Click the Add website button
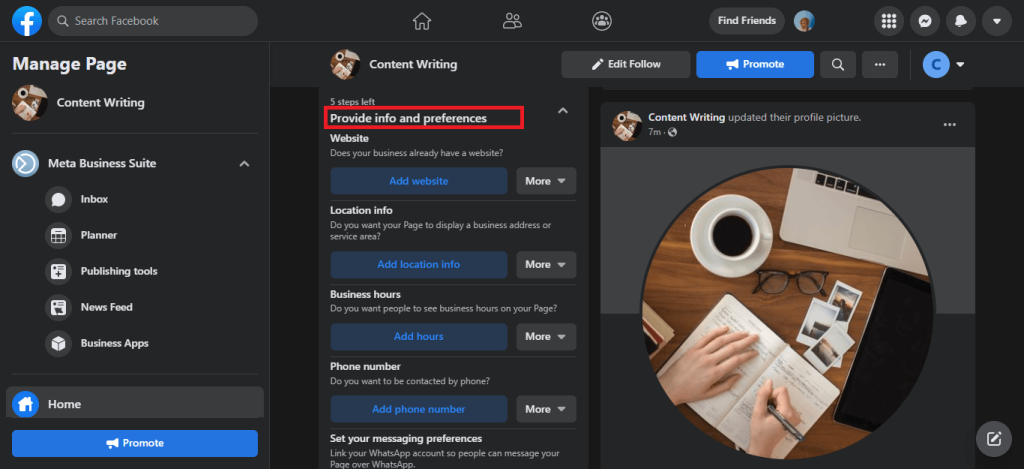1024x469 pixels. (419, 181)
